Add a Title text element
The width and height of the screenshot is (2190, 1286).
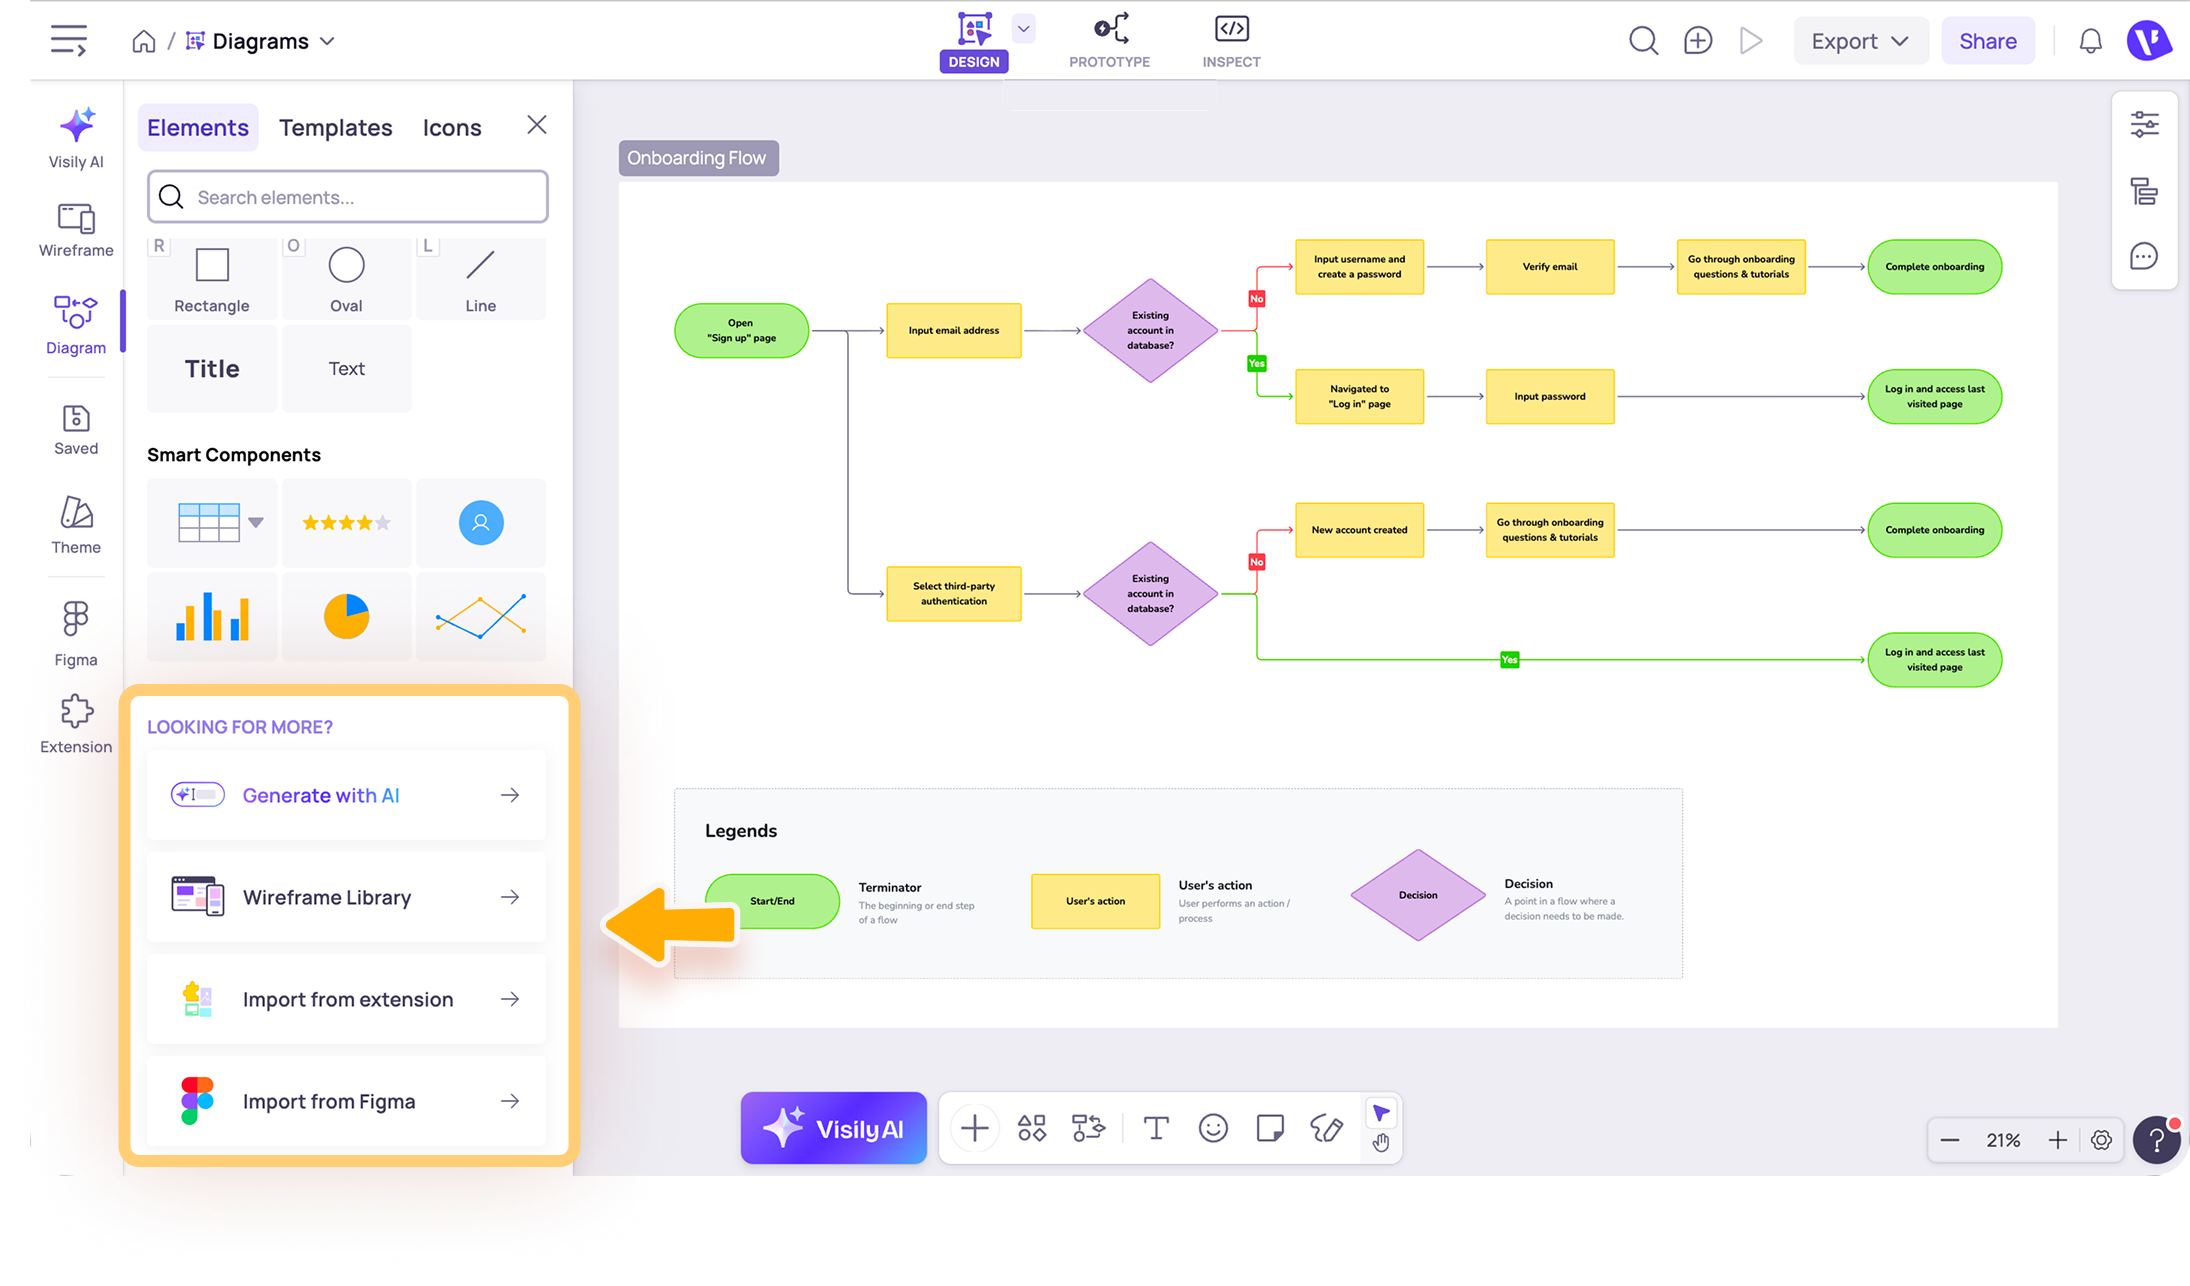pyautogui.click(x=212, y=368)
